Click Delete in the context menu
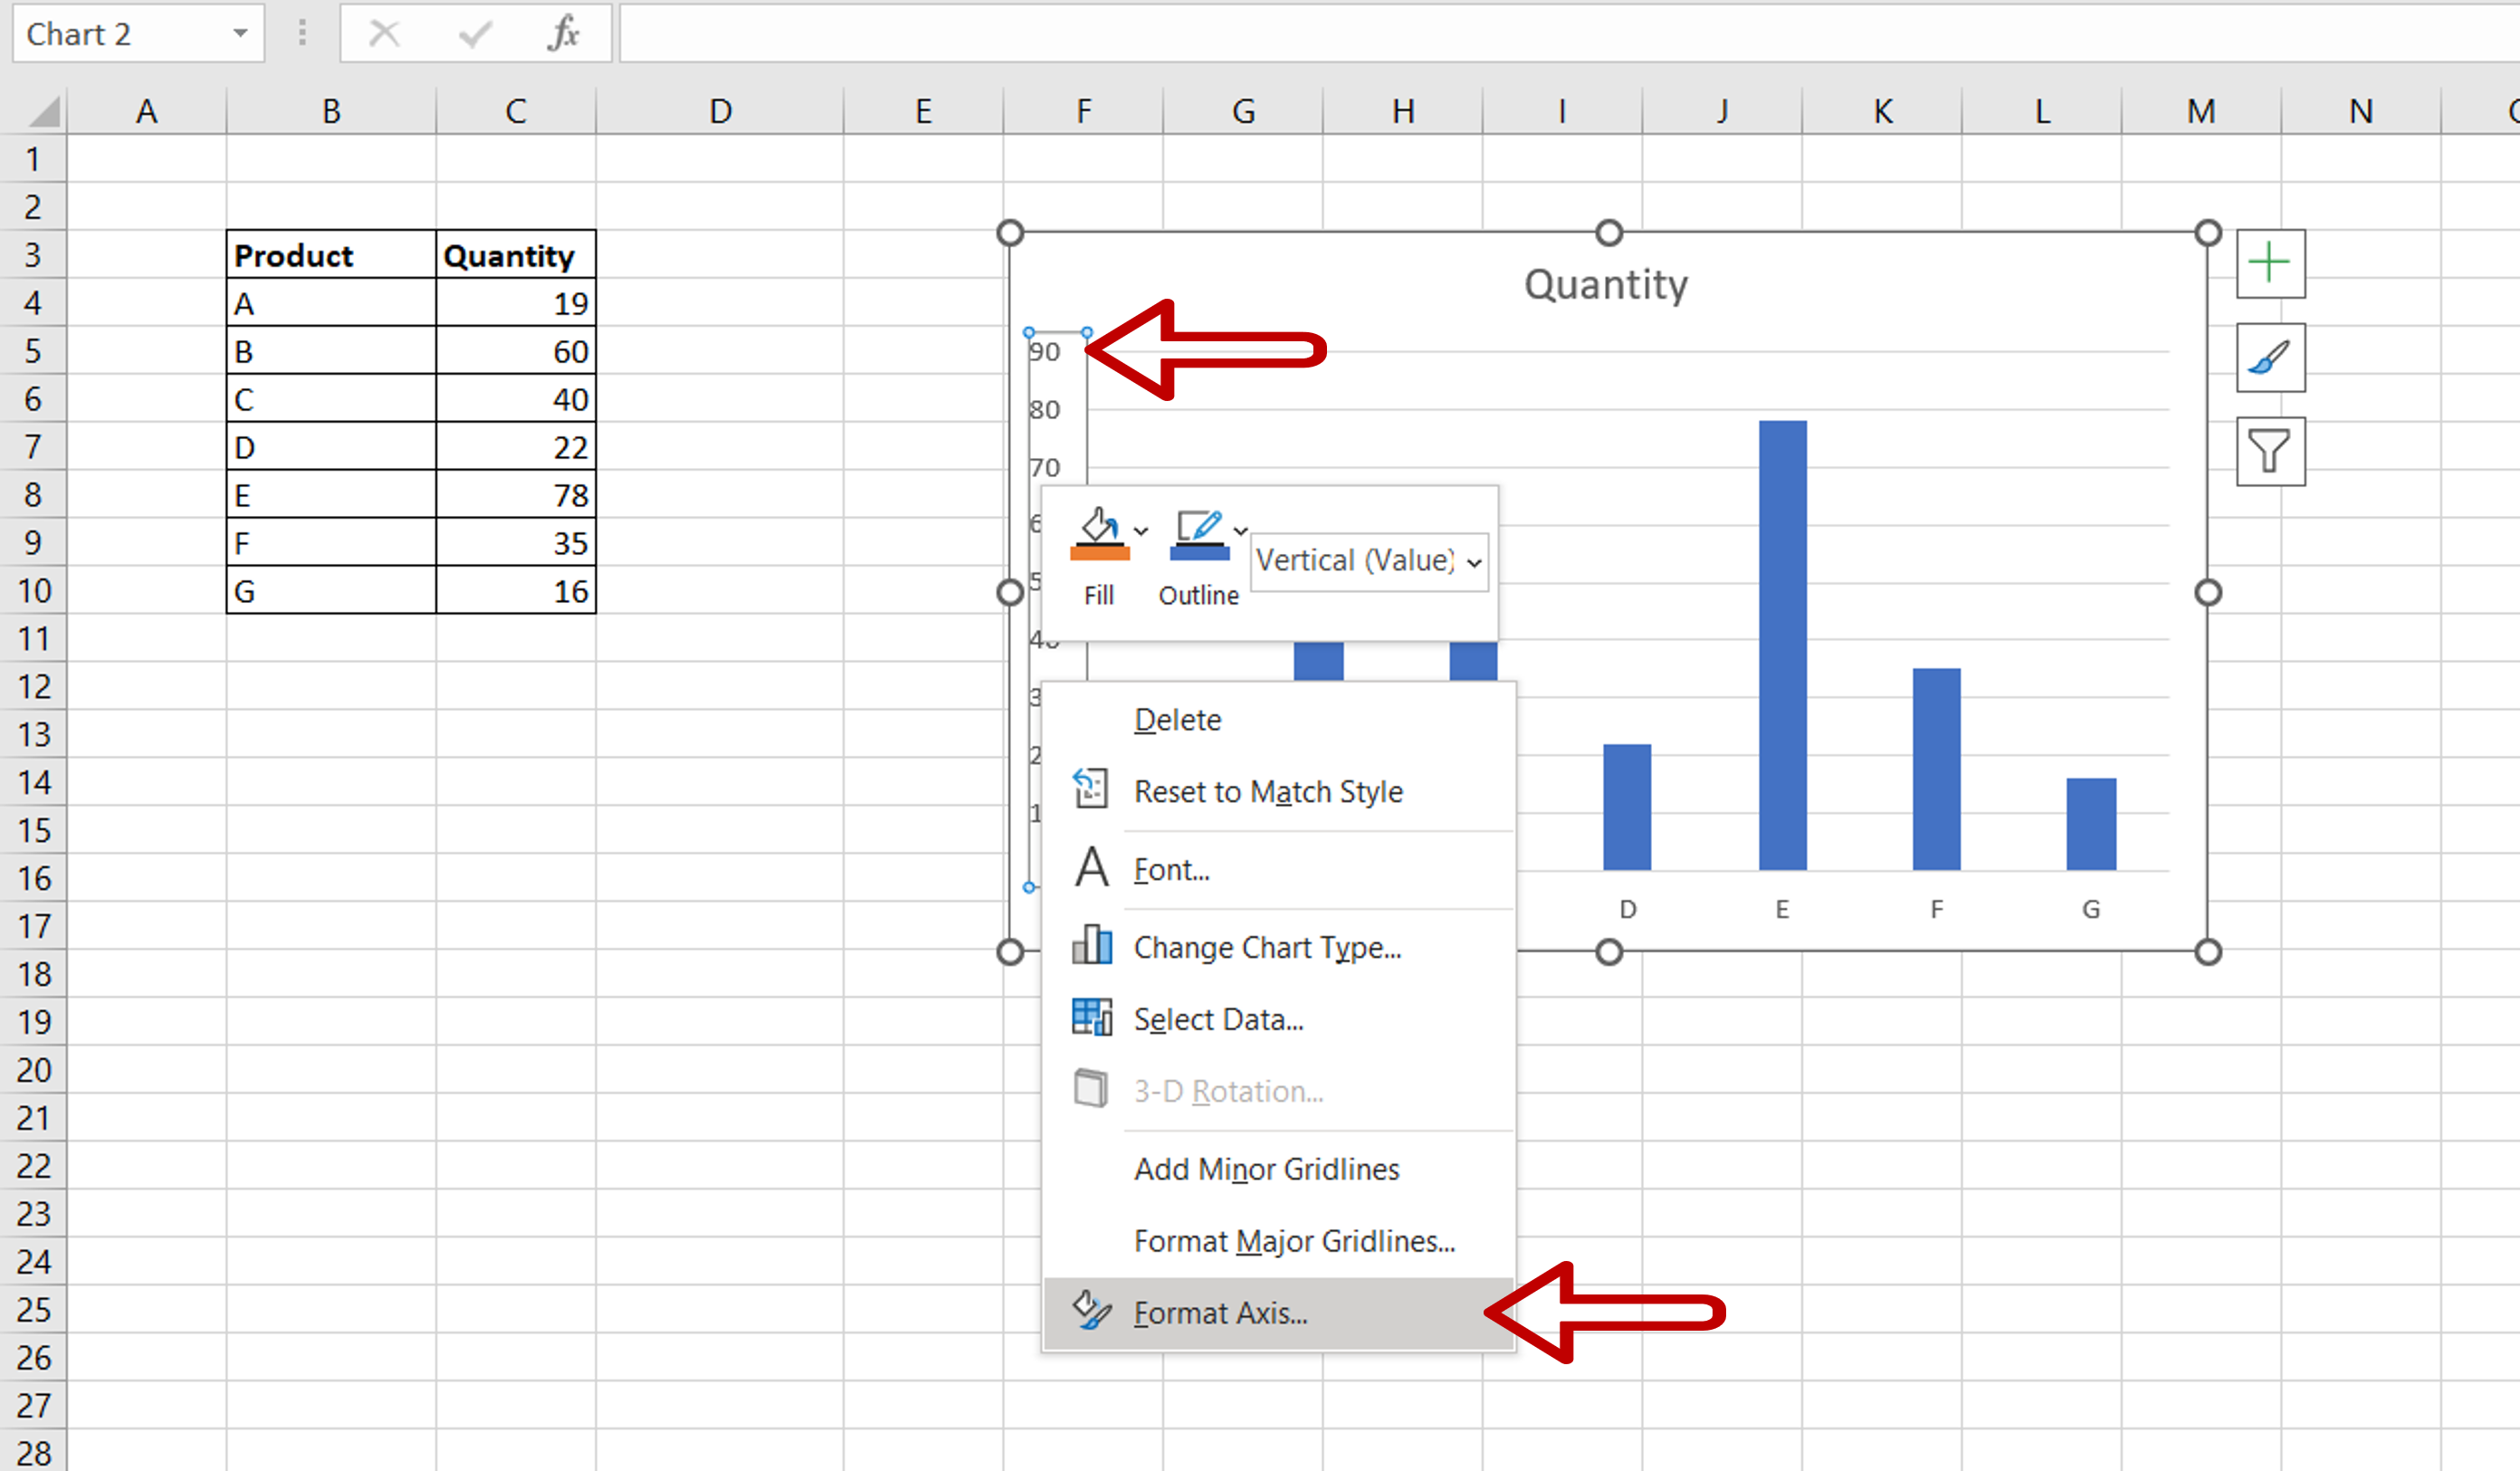2520x1471 pixels. [1177, 718]
